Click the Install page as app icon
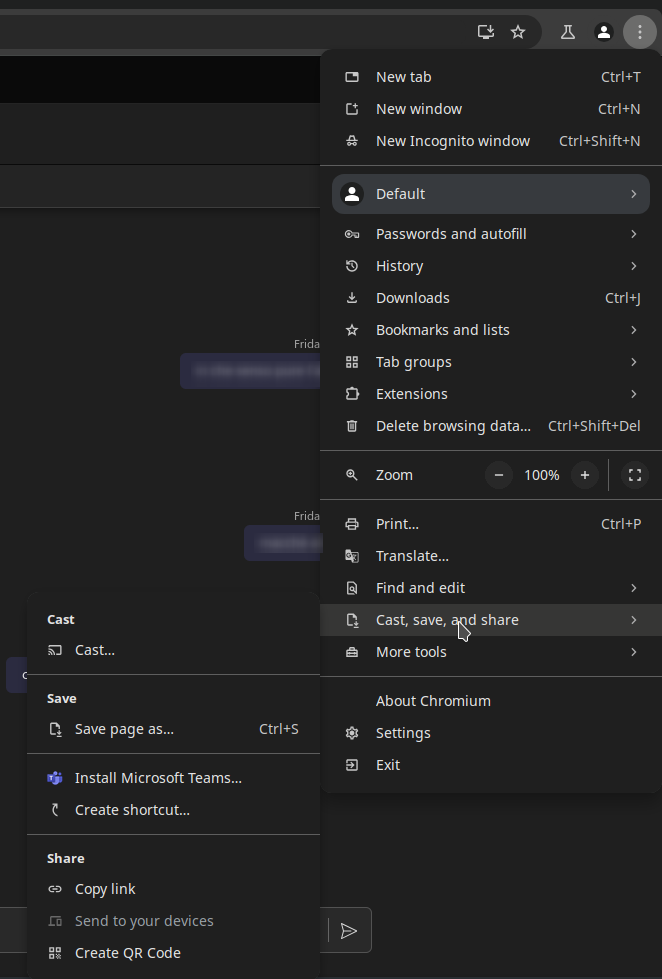The image size is (662, 979). 486,31
